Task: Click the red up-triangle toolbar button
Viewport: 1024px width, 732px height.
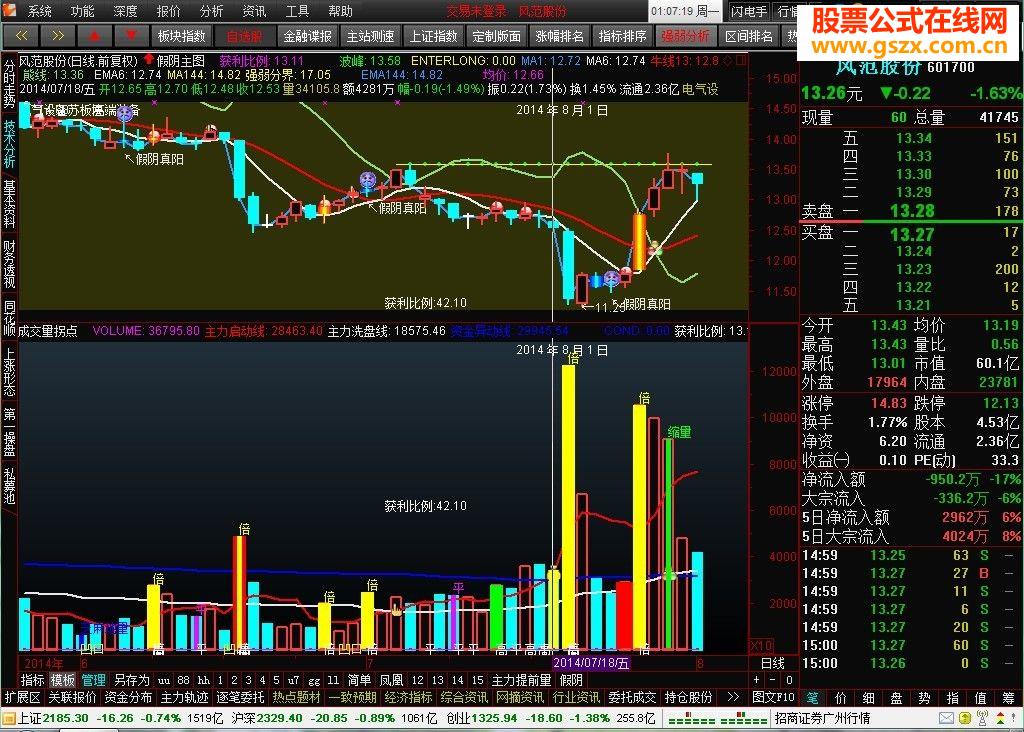Action: pyautogui.click(x=94, y=35)
